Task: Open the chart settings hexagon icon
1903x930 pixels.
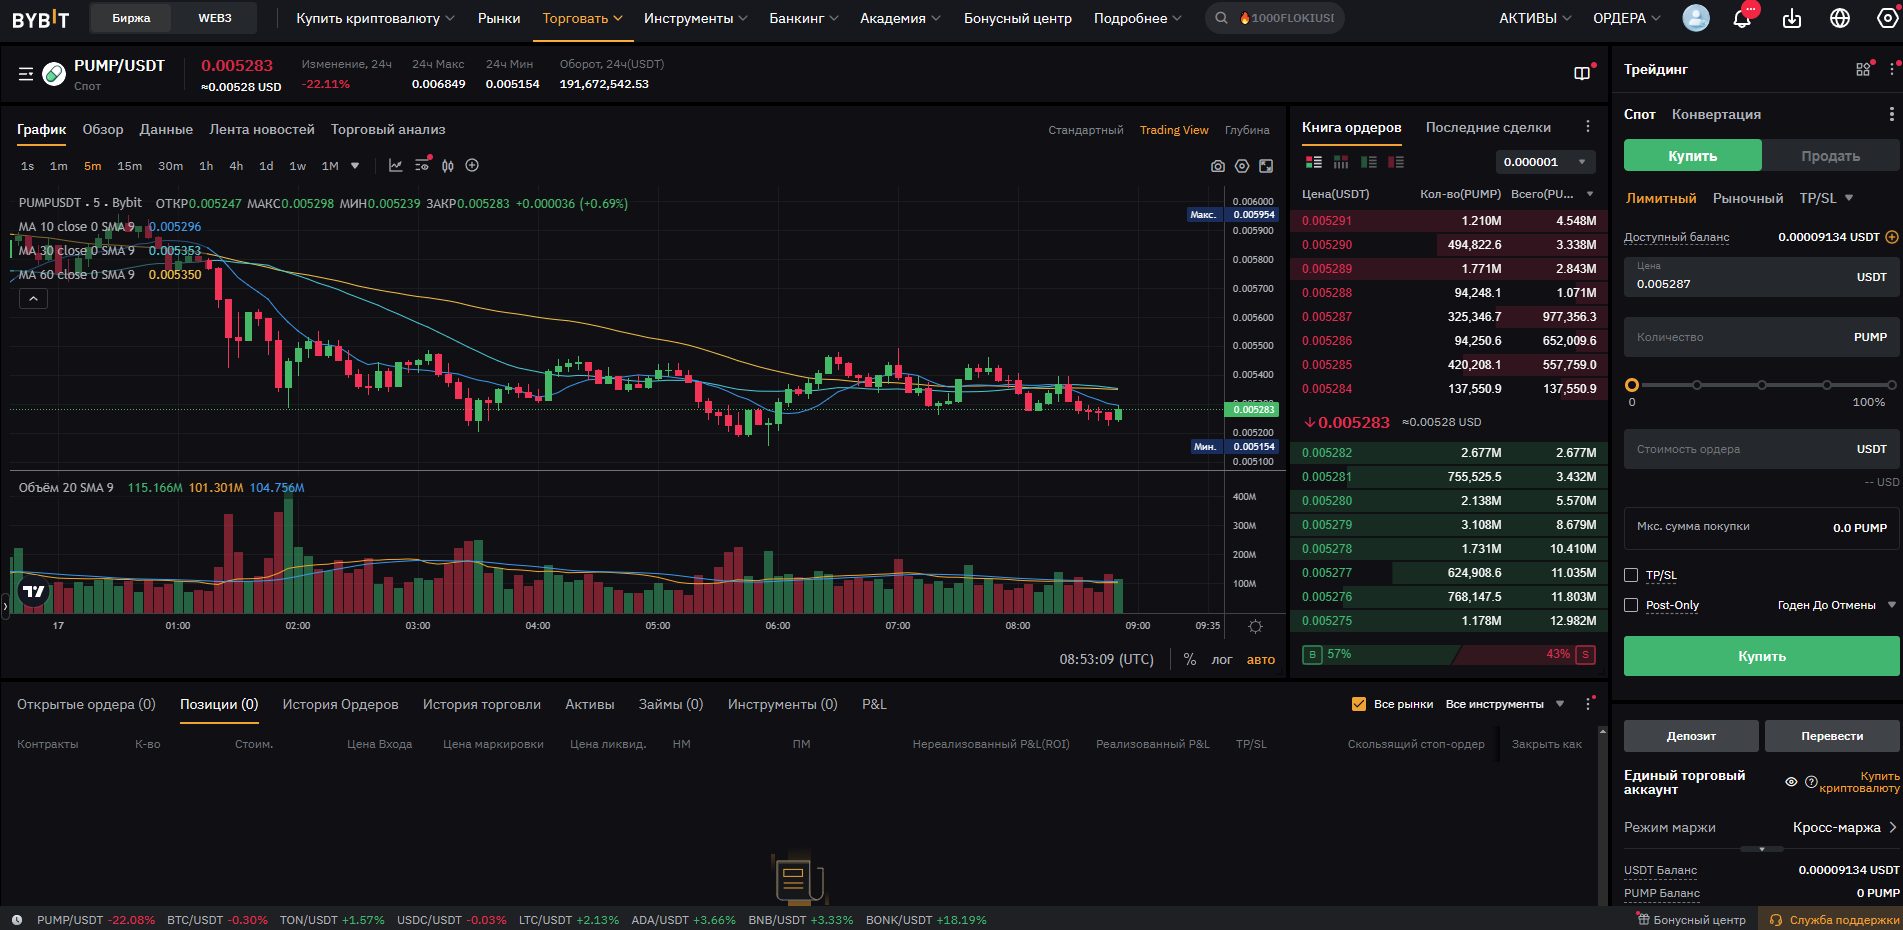Action: (x=1242, y=166)
